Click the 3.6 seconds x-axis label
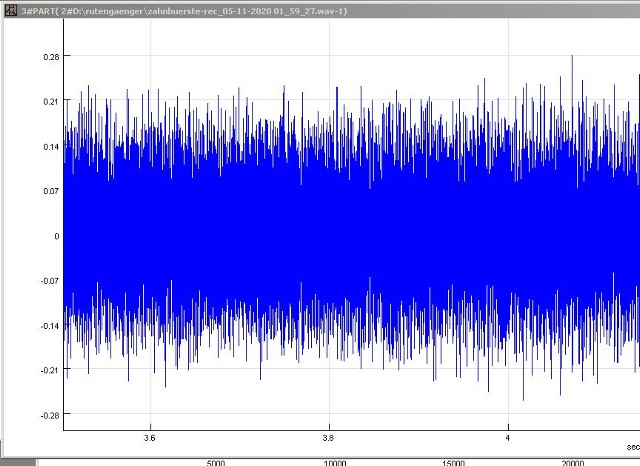Viewport: 640px width, 466px height. pyautogui.click(x=150, y=438)
